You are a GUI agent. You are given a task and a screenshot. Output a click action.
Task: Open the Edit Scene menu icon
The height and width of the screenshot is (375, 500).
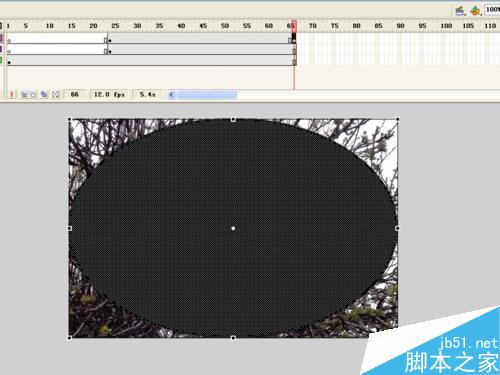pos(460,11)
